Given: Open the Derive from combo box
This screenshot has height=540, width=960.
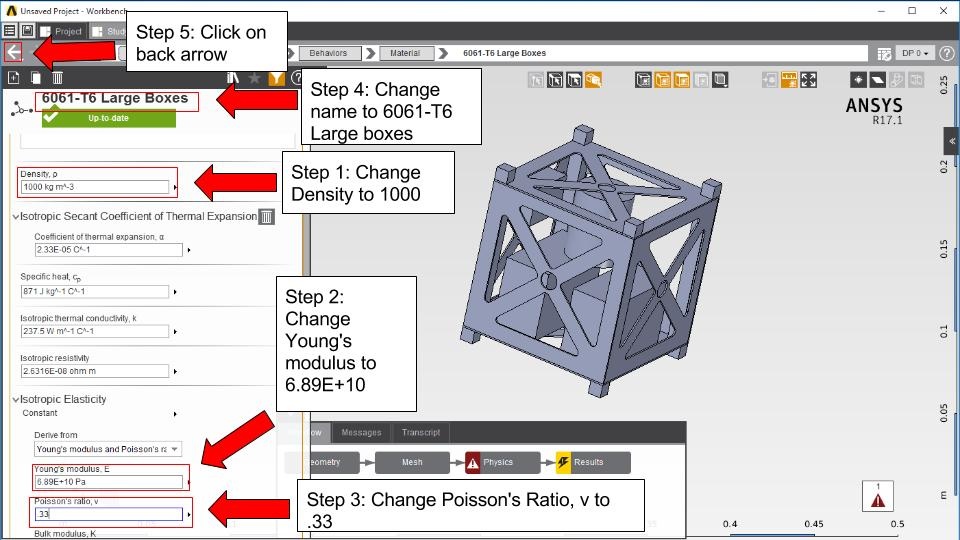Looking at the screenshot, I should pyautogui.click(x=108, y=449).
